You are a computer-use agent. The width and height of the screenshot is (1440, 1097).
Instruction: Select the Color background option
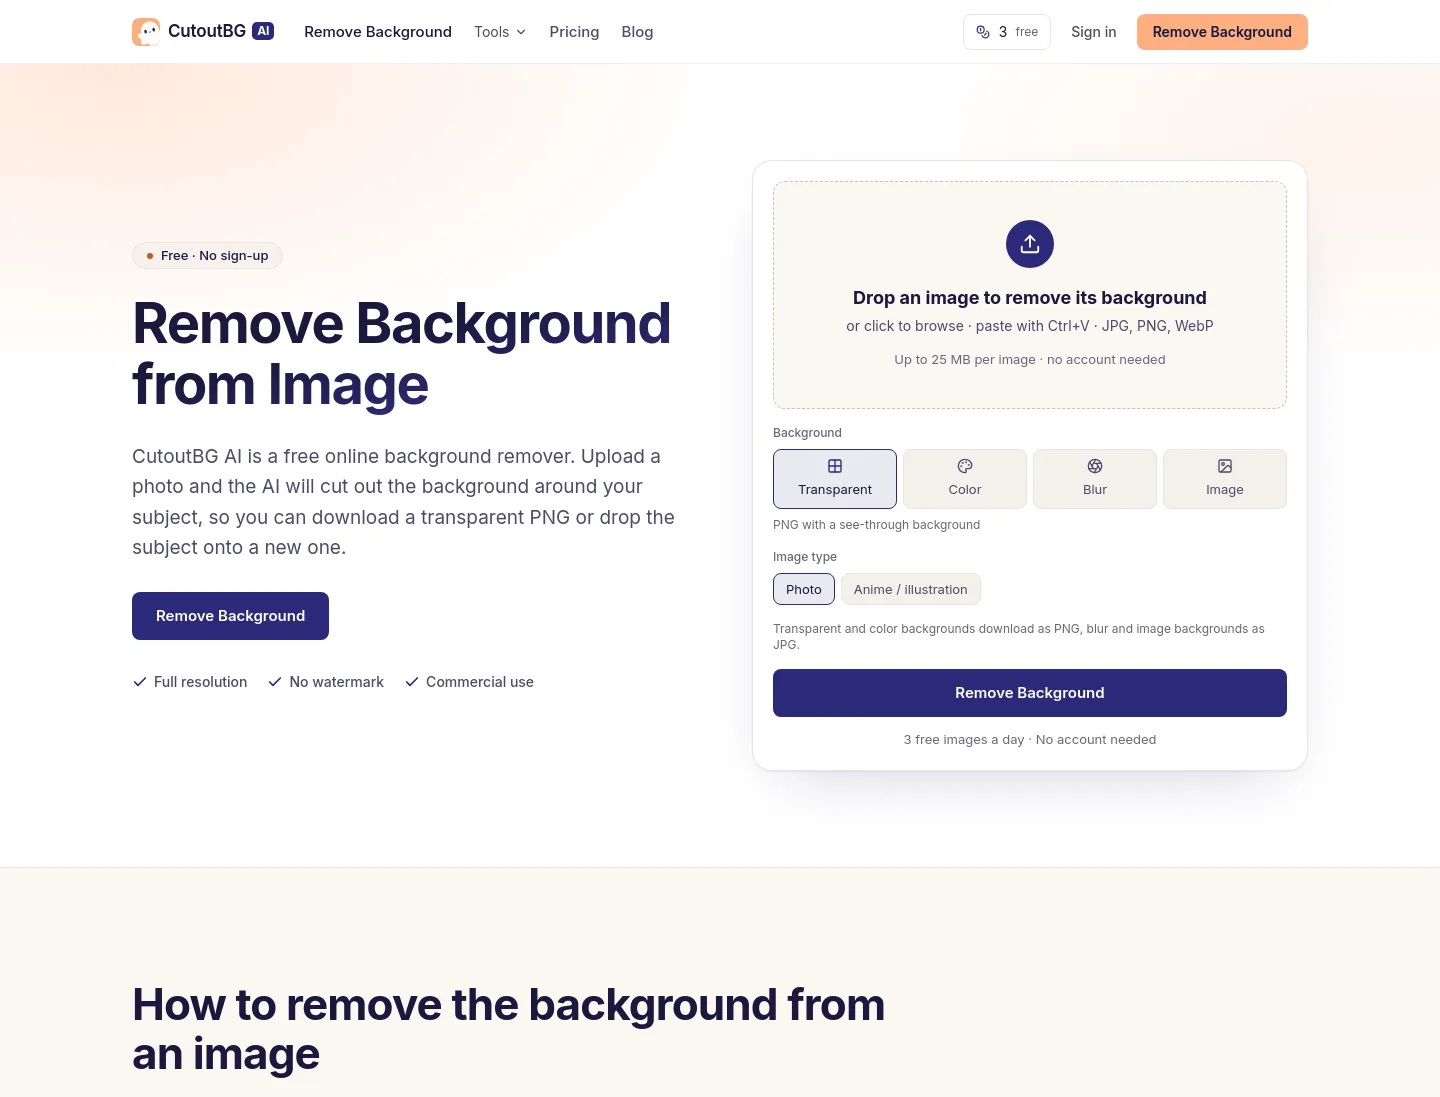(965, 479)
